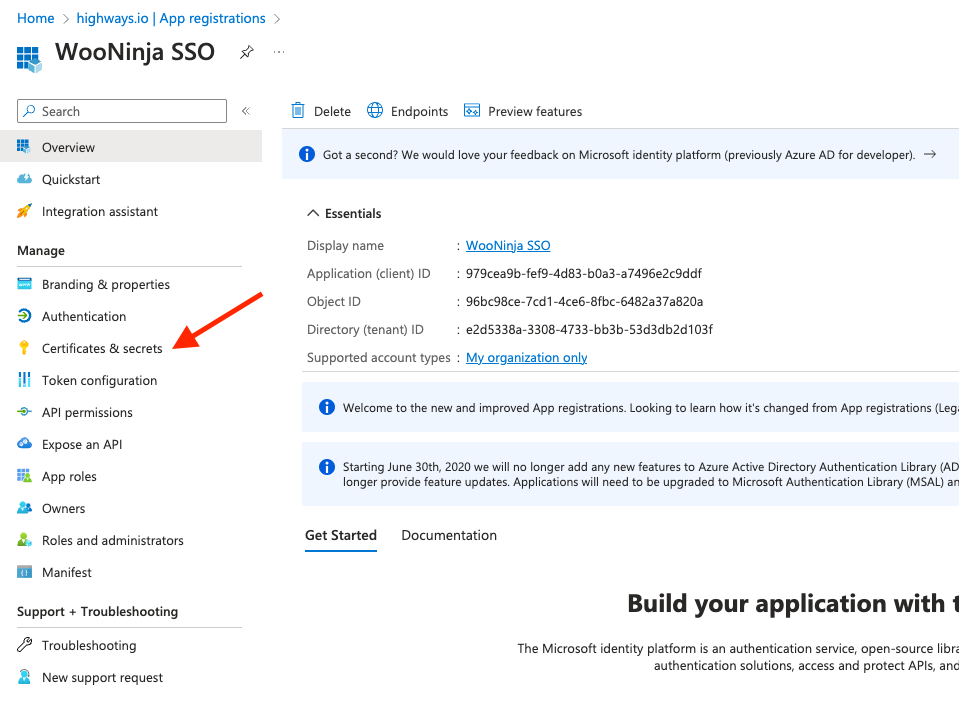
Task: Click the Expose an API cloud icon
Action: pos(25,444)
